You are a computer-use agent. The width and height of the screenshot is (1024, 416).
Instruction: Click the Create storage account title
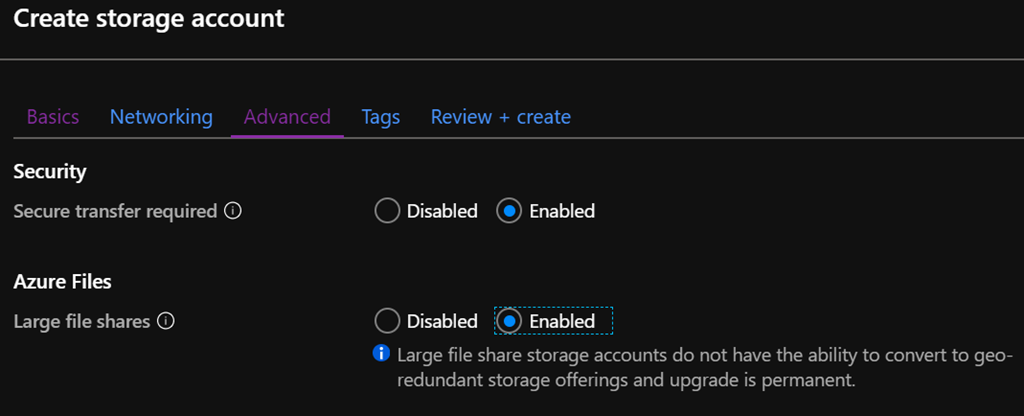[148, 18]
